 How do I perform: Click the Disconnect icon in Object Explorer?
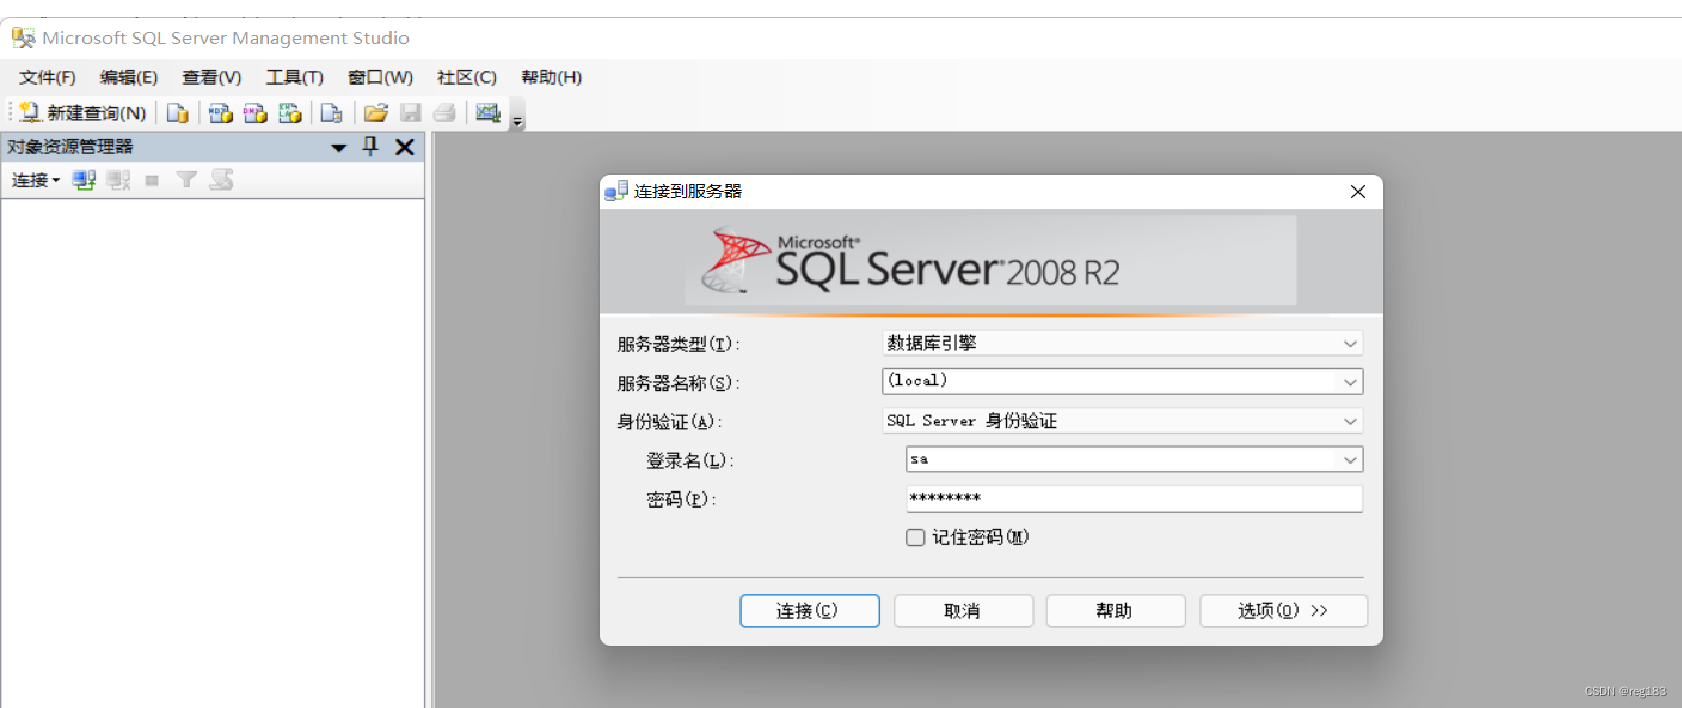coord(118,180)
